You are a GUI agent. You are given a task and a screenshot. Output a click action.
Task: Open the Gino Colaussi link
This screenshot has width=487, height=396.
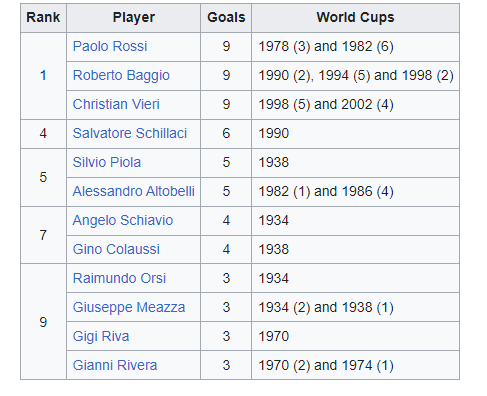(116, 249)
